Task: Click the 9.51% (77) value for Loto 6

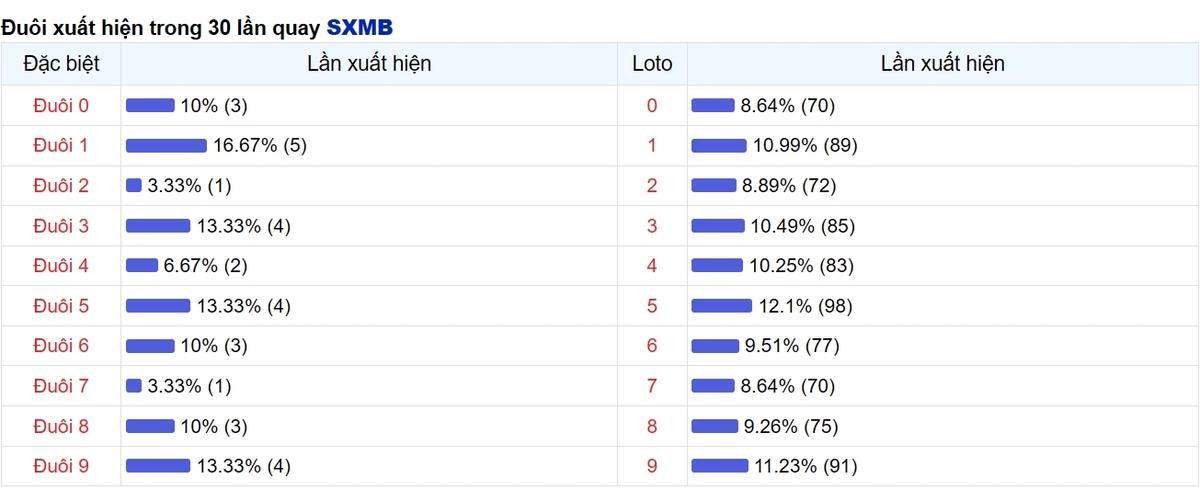Action: pyautogui.click(x=793, y=345)
